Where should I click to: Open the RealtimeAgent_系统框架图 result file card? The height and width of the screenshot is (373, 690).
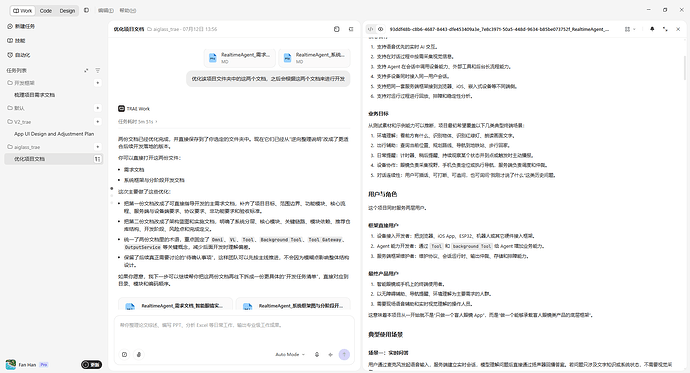tap(293, 305)
